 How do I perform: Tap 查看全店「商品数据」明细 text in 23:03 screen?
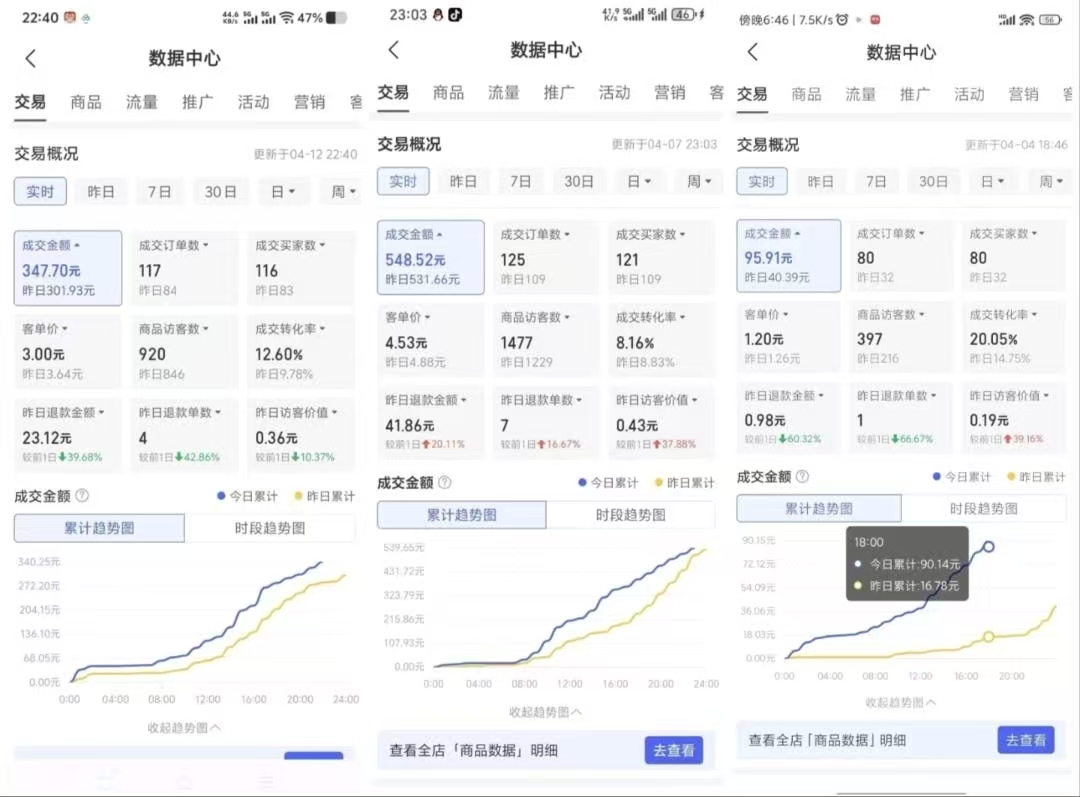473,750
